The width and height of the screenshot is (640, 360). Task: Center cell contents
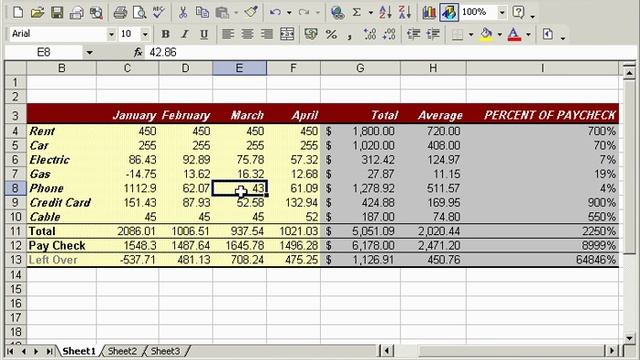click(x=247, y=34)
